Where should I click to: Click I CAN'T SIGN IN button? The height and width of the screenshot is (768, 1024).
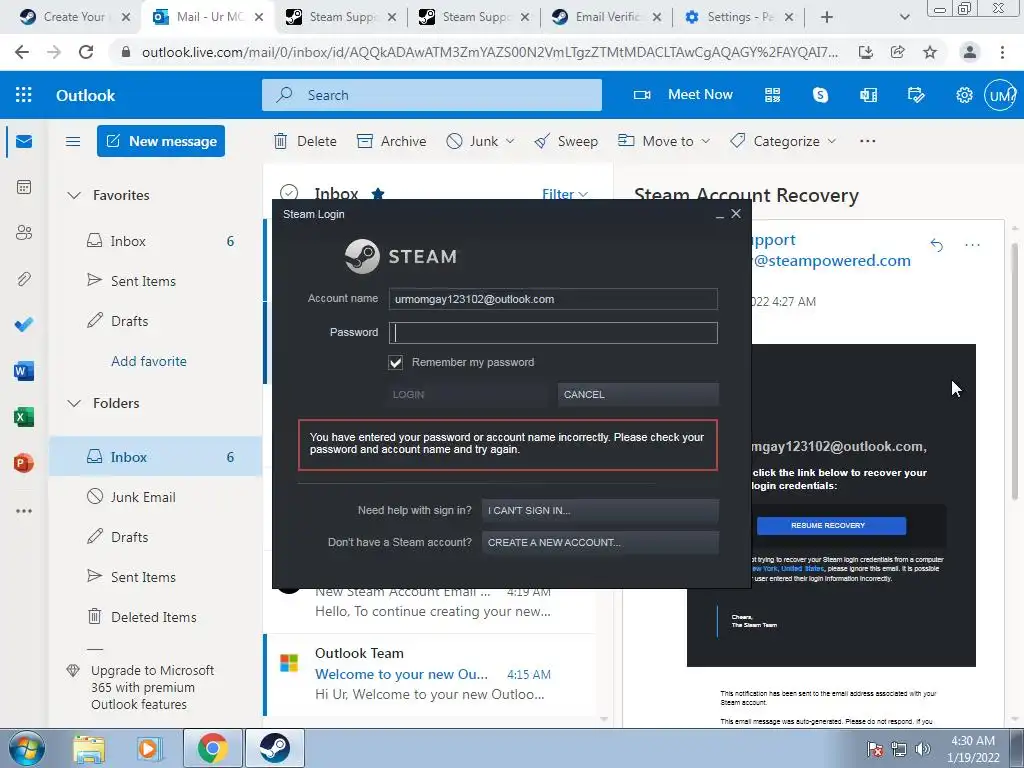600,511
